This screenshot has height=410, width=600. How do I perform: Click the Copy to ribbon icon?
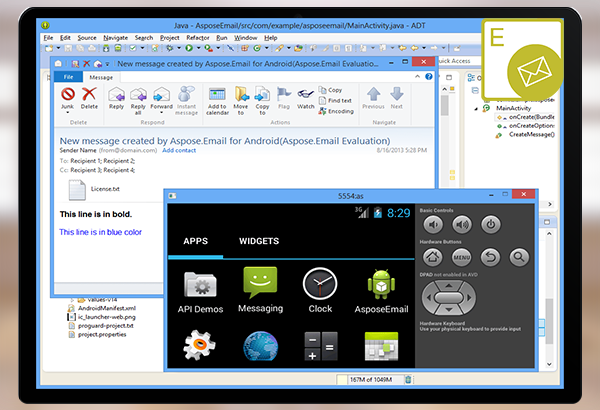tap(262, 94)
